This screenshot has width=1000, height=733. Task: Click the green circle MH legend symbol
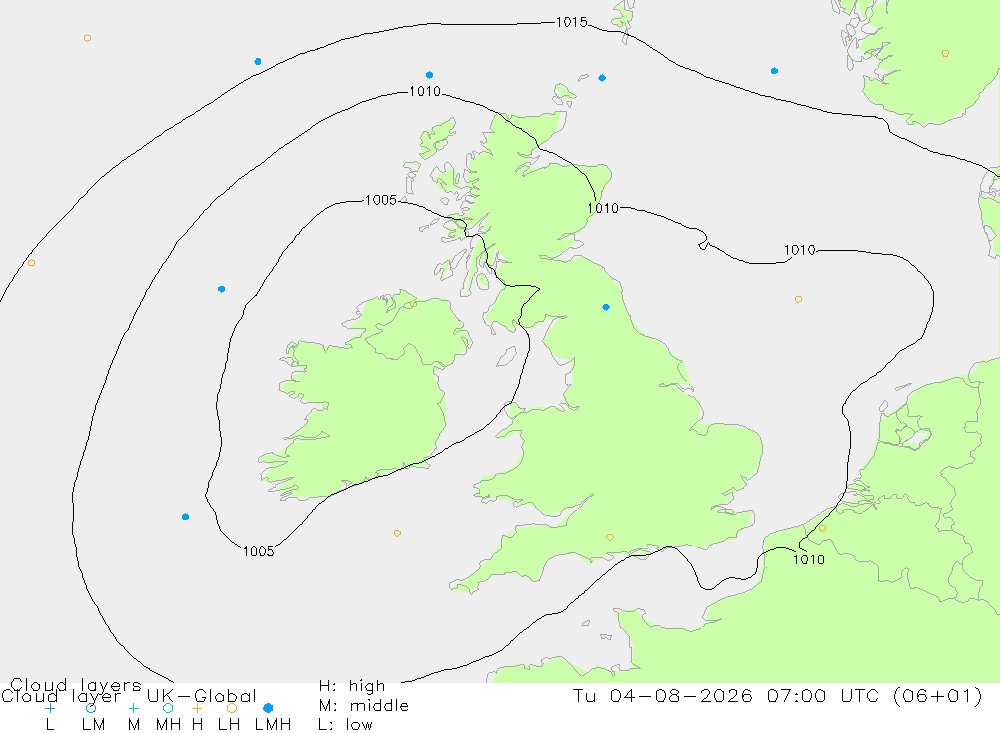(168, 708)
